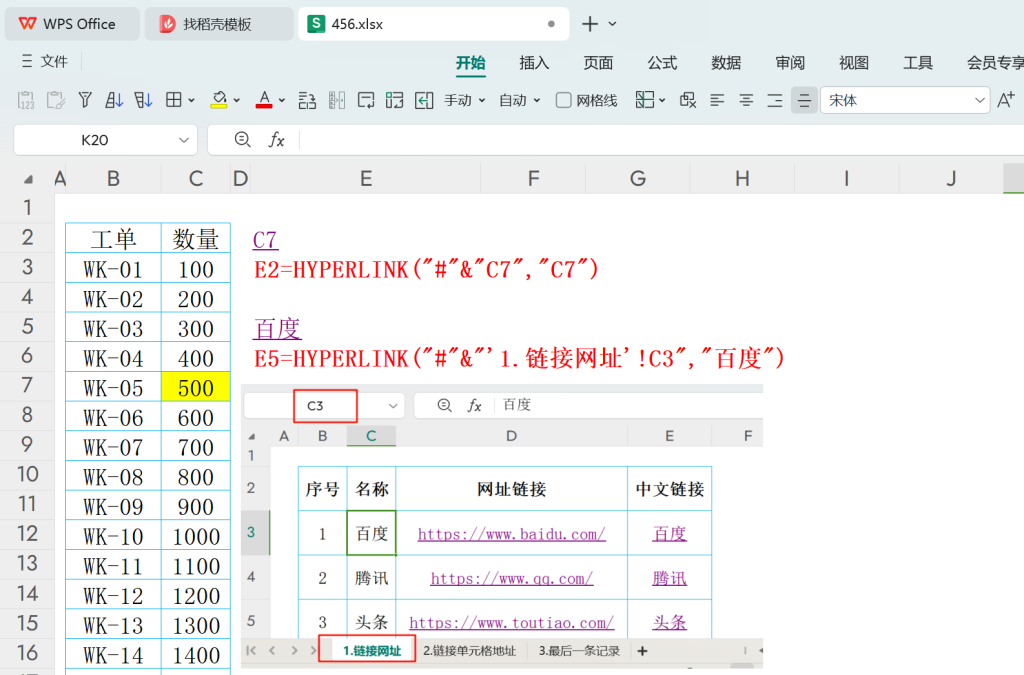Click the clear contents icon with x
Screen dimensions: 1024x675
tap(688, 100)
